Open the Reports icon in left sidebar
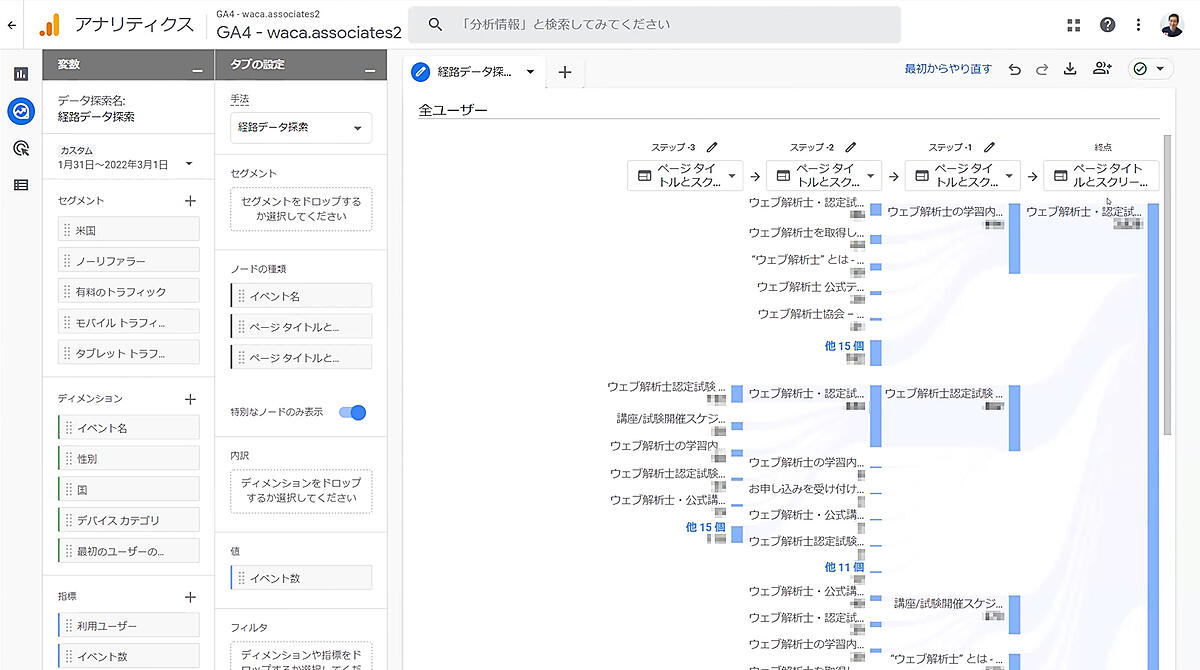 [21, 74]
